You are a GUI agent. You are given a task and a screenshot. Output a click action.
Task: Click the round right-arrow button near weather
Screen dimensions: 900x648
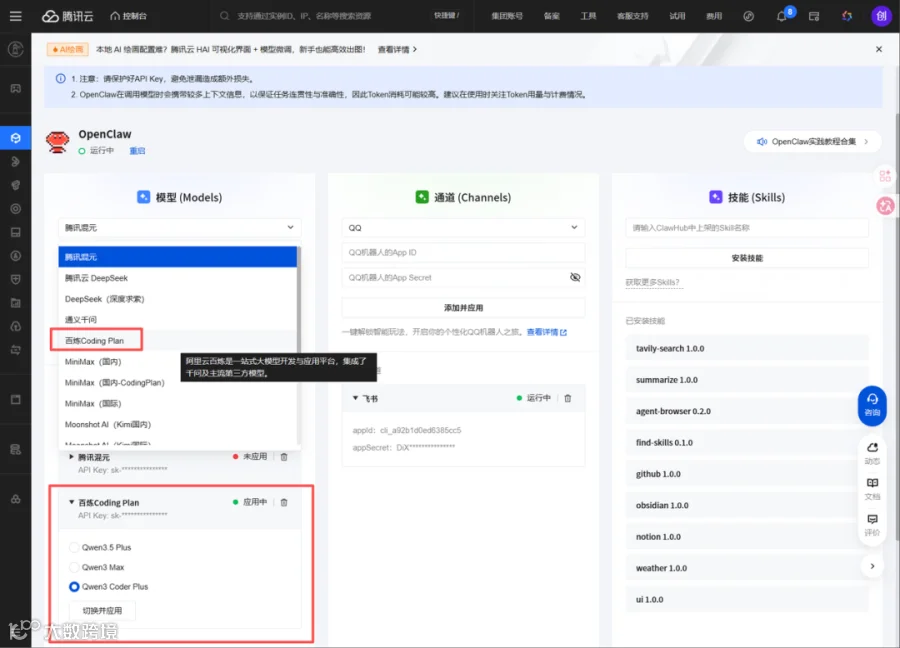[x=872, y=566]
